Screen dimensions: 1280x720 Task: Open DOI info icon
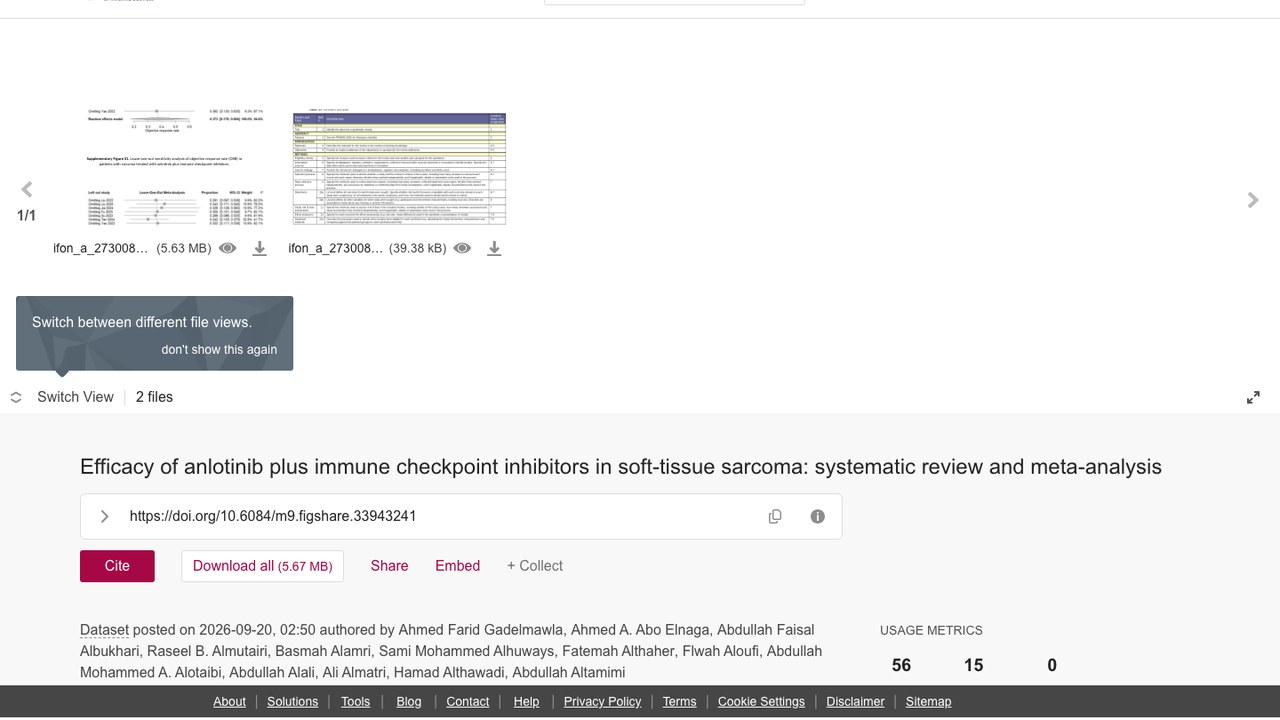pyautogui.click(x=818, y=516)
